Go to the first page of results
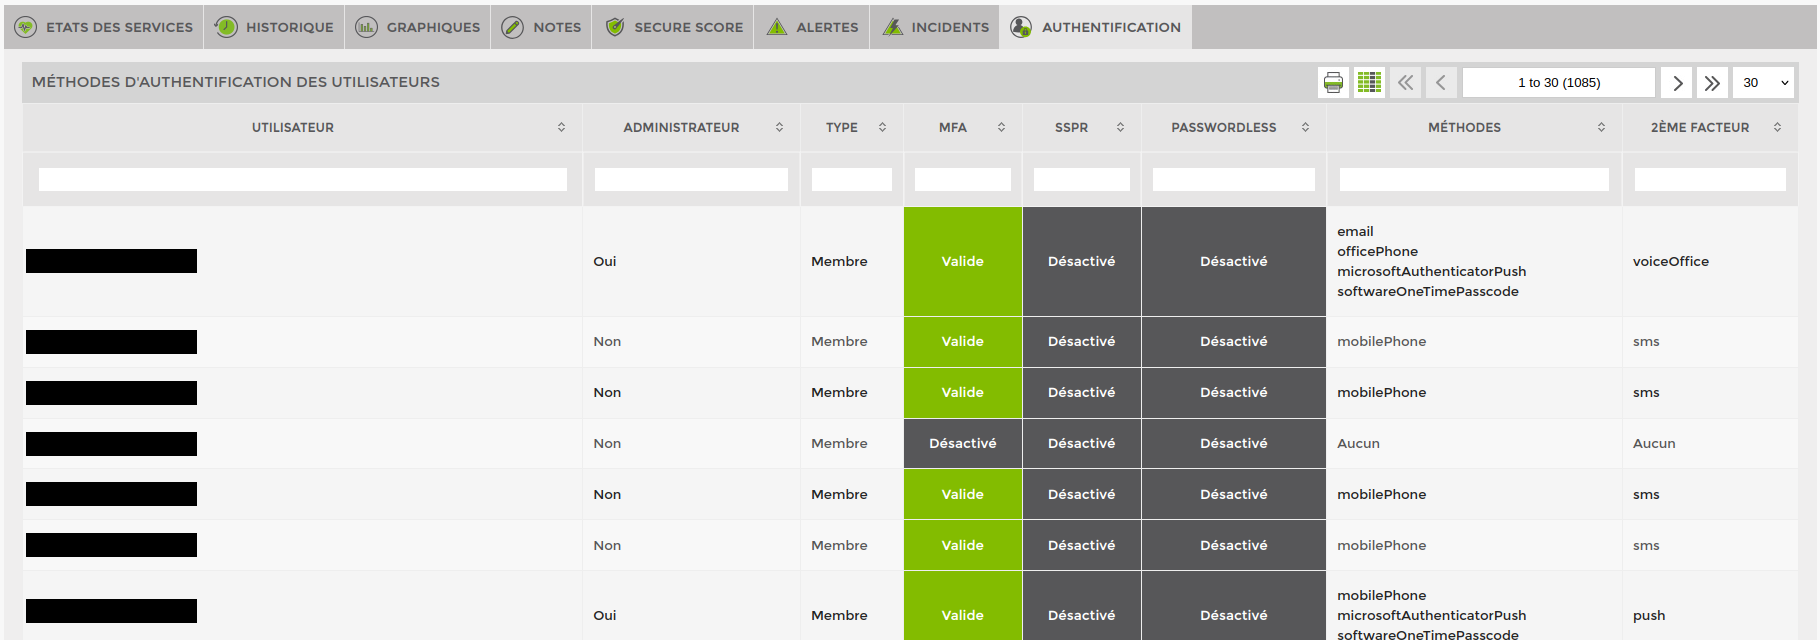This screenshot has width=1820, height=640. pos(1405,83)
